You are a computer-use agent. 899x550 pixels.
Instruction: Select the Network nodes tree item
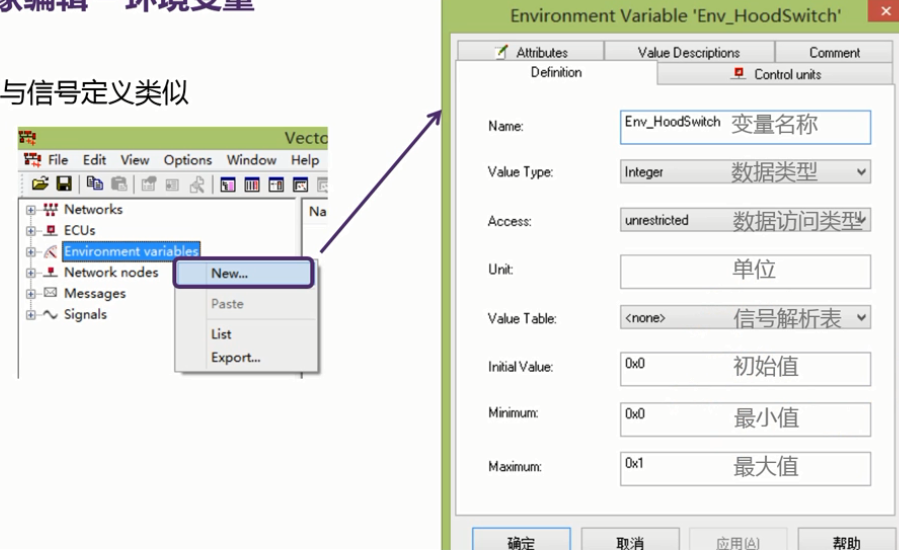click(x=111, y=272)
